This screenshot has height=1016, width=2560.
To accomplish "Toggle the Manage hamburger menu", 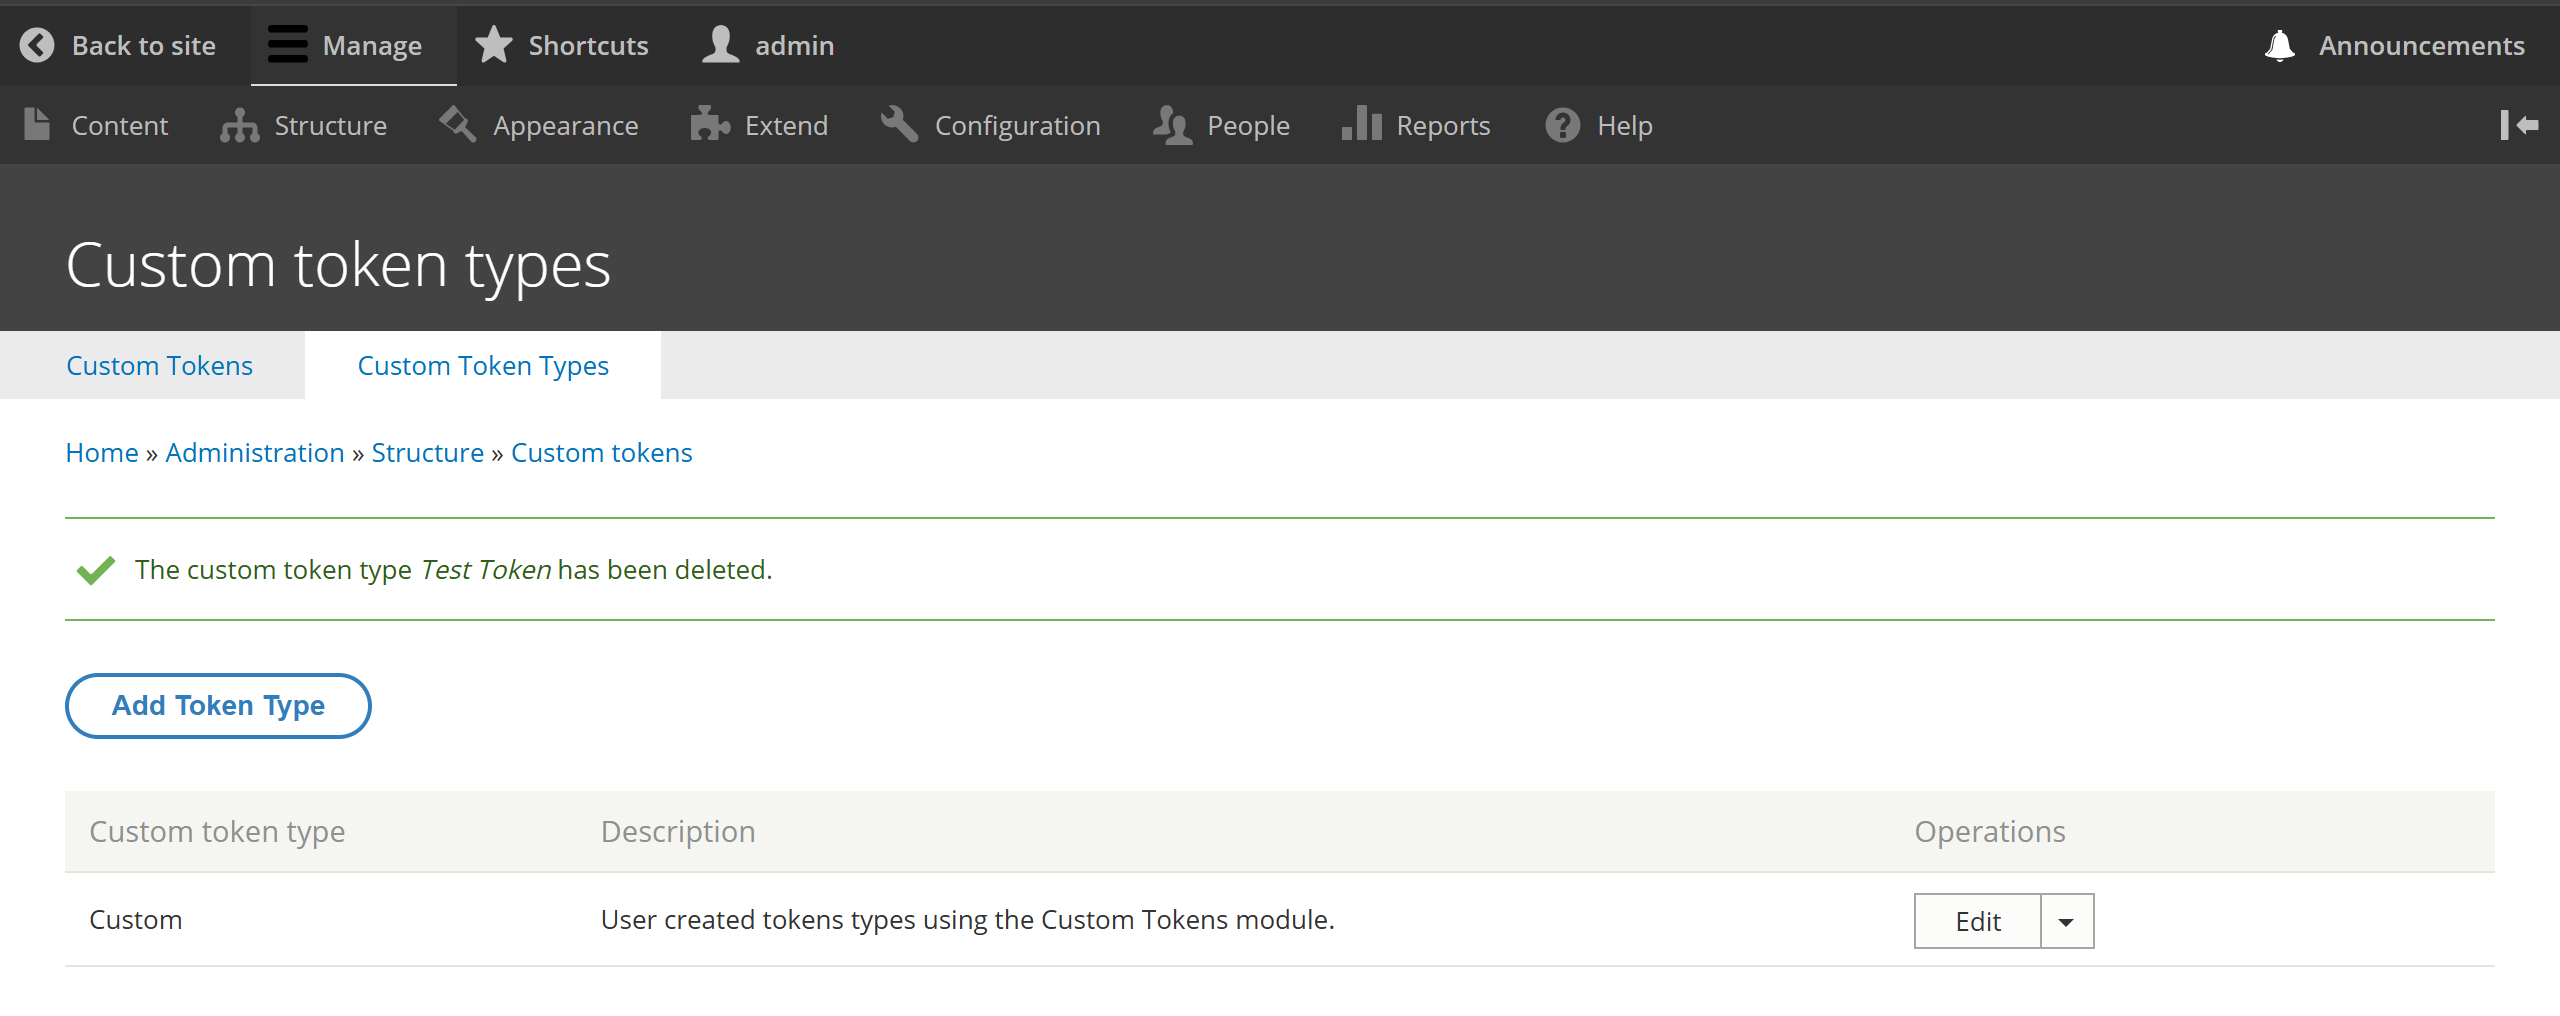I will pos(288,45).
